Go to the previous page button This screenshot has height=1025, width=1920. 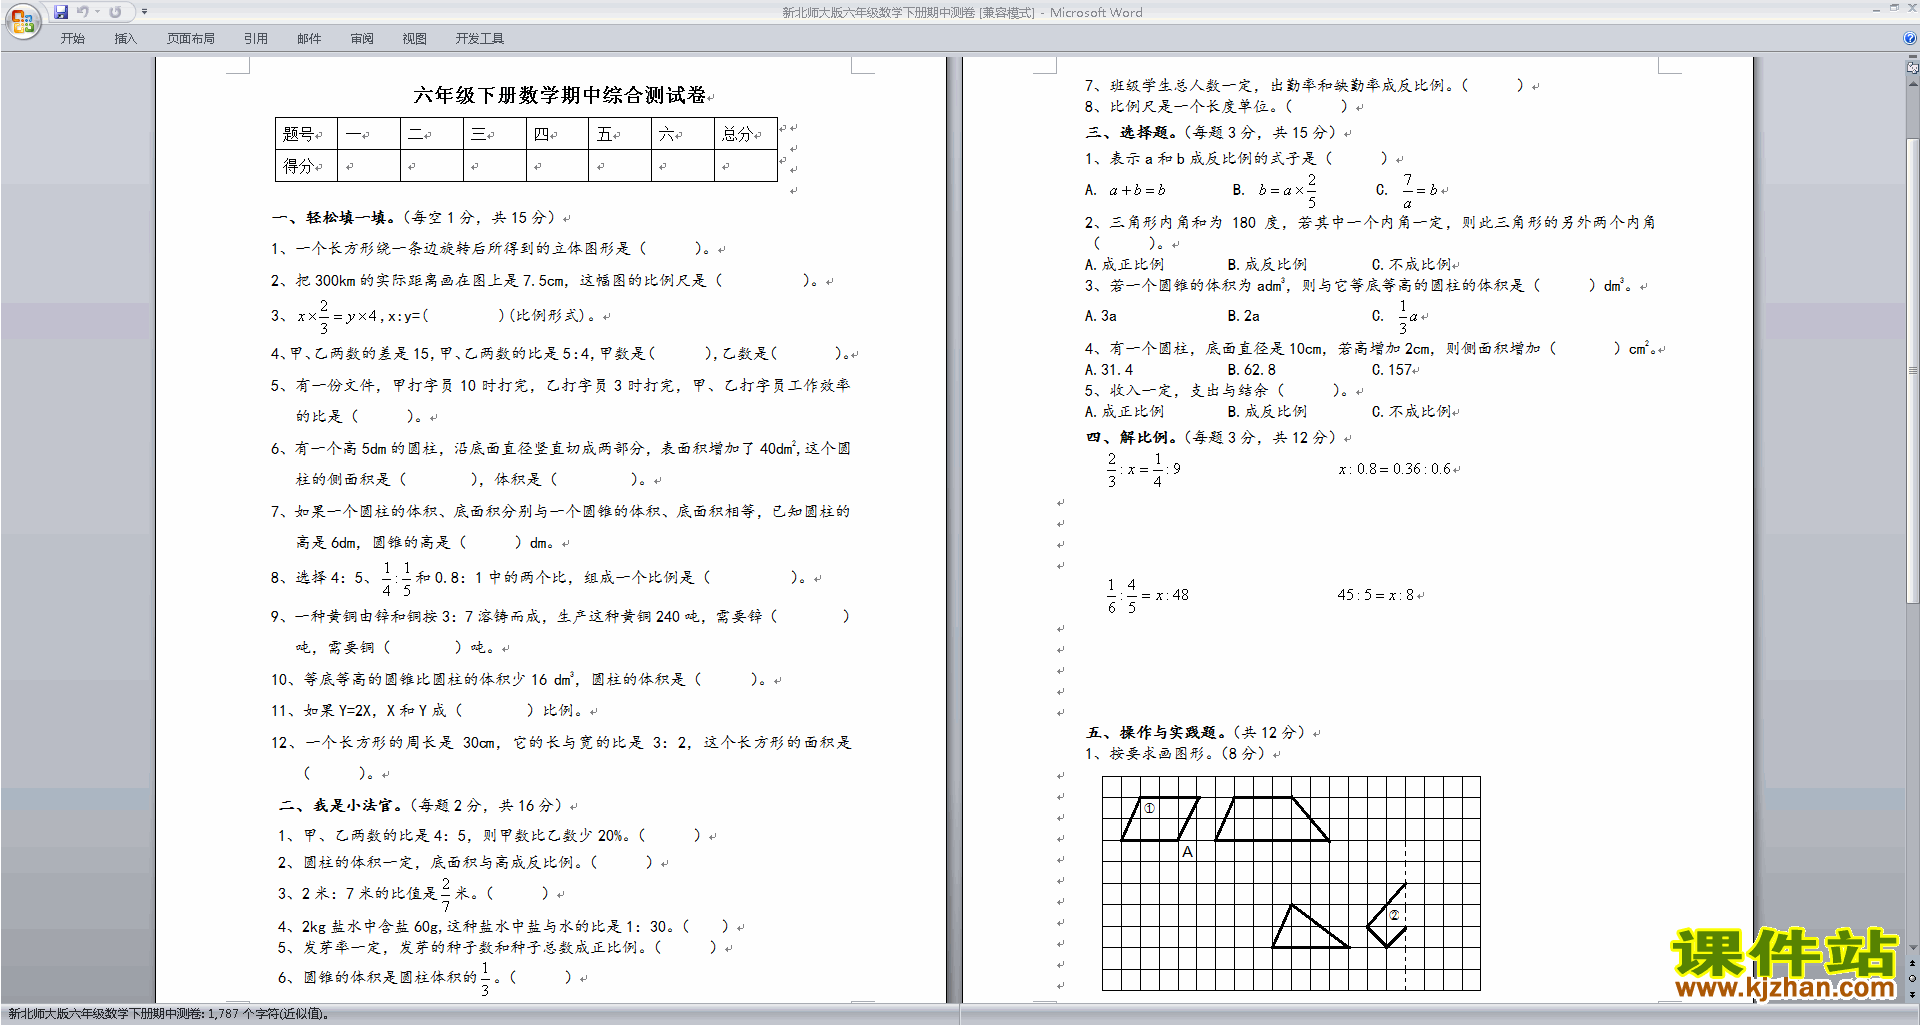click(x=1913, y=963)
